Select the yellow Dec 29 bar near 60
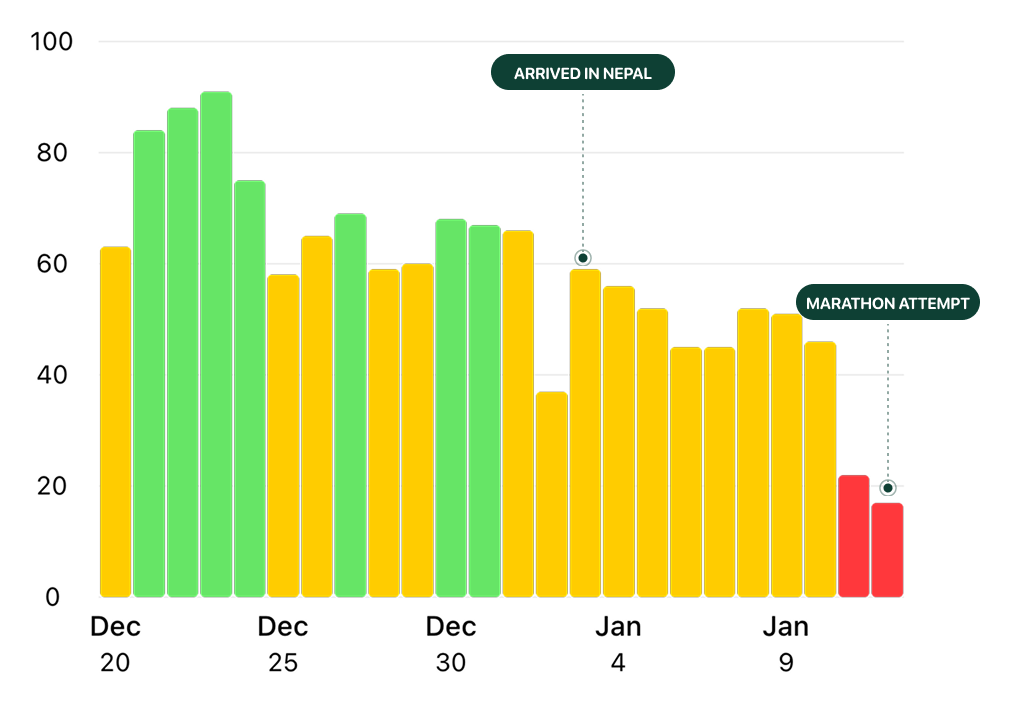The width and height of the screenshot is (1010, 704). pyautogui.click(x=417, y=430)
